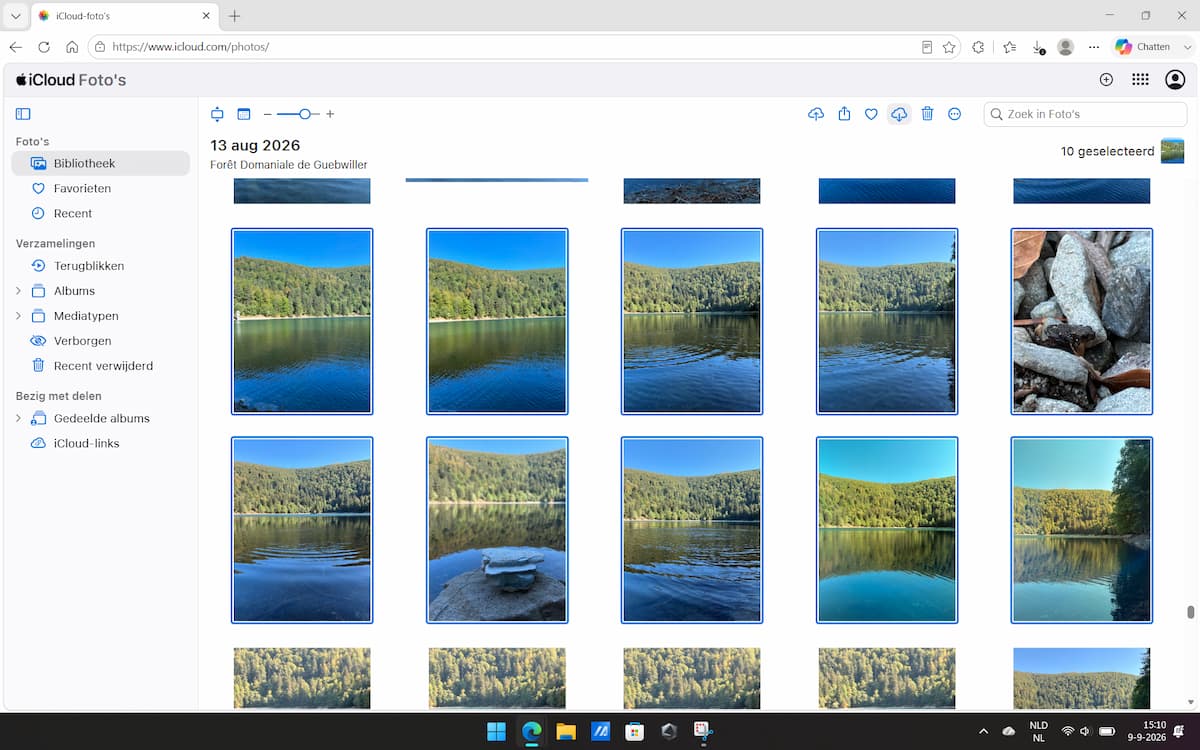
Task: Deselect the photo of rocks and stones
Action: 1082,321
